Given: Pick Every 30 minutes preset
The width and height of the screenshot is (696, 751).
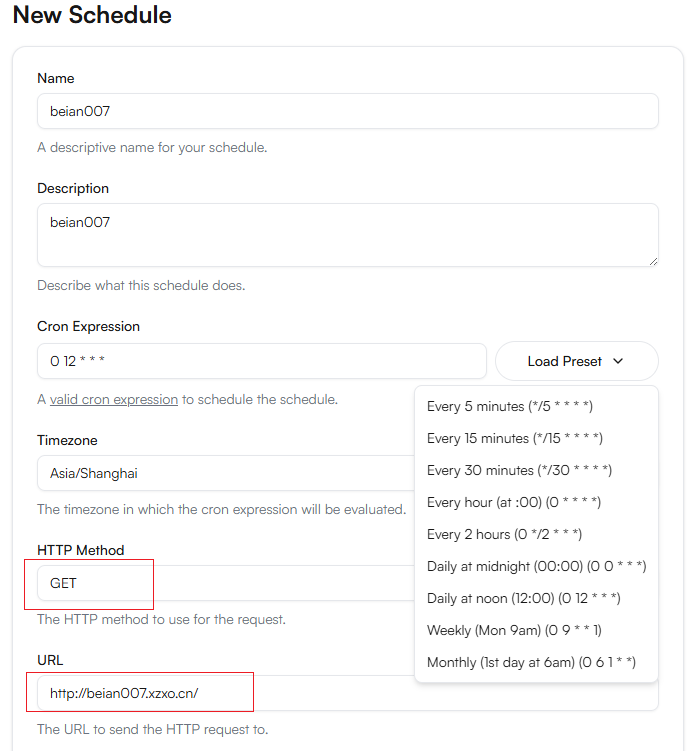Looking at the screenshot, I should (519, 470).
